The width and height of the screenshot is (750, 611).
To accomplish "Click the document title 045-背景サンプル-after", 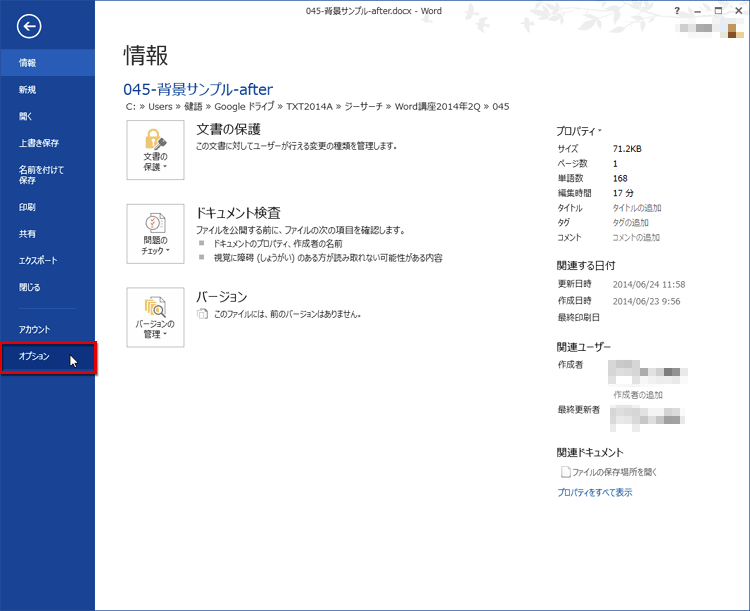I will [x=198, y=89].
